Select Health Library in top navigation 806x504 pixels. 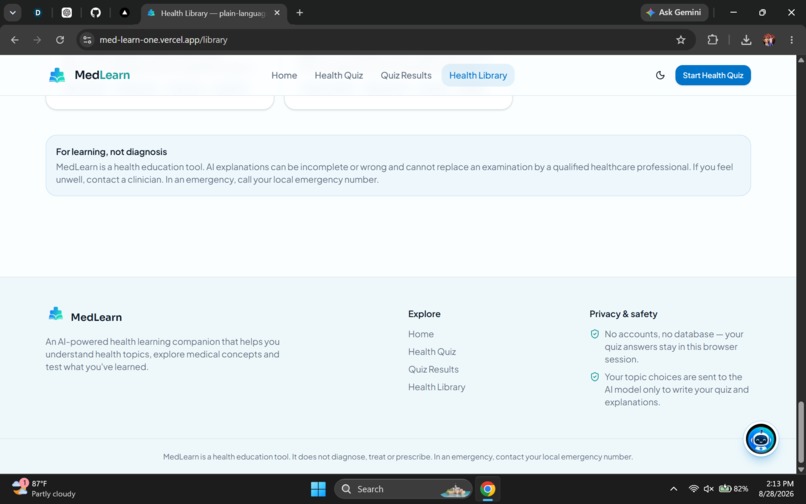click(478, 75)
